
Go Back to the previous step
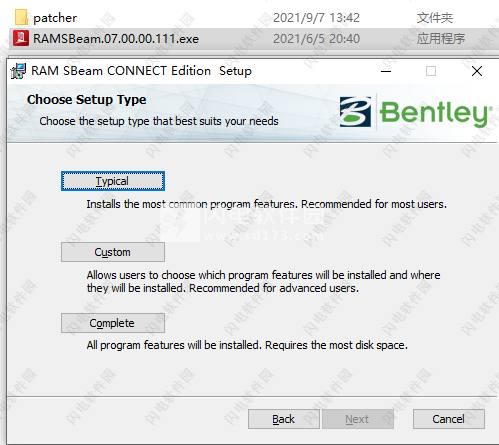click(284, 419)
